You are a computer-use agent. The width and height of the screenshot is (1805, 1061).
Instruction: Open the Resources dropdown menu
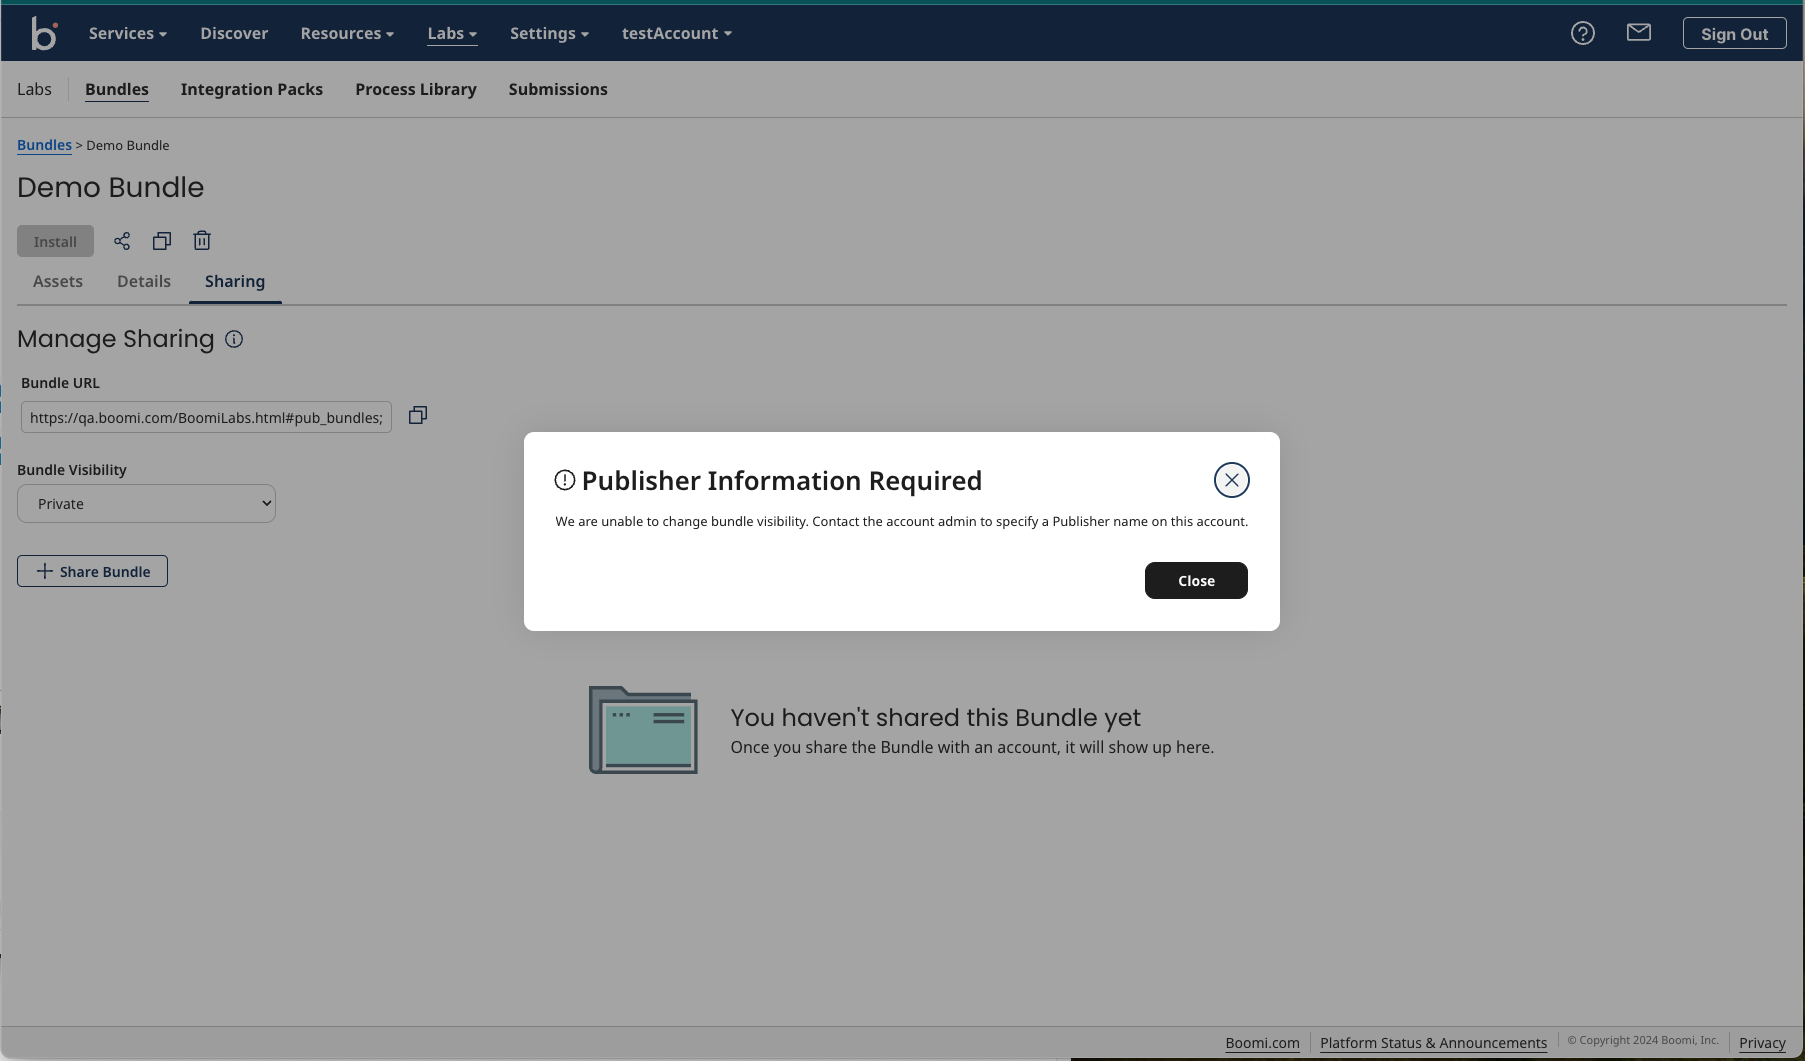tap(346, 34)
